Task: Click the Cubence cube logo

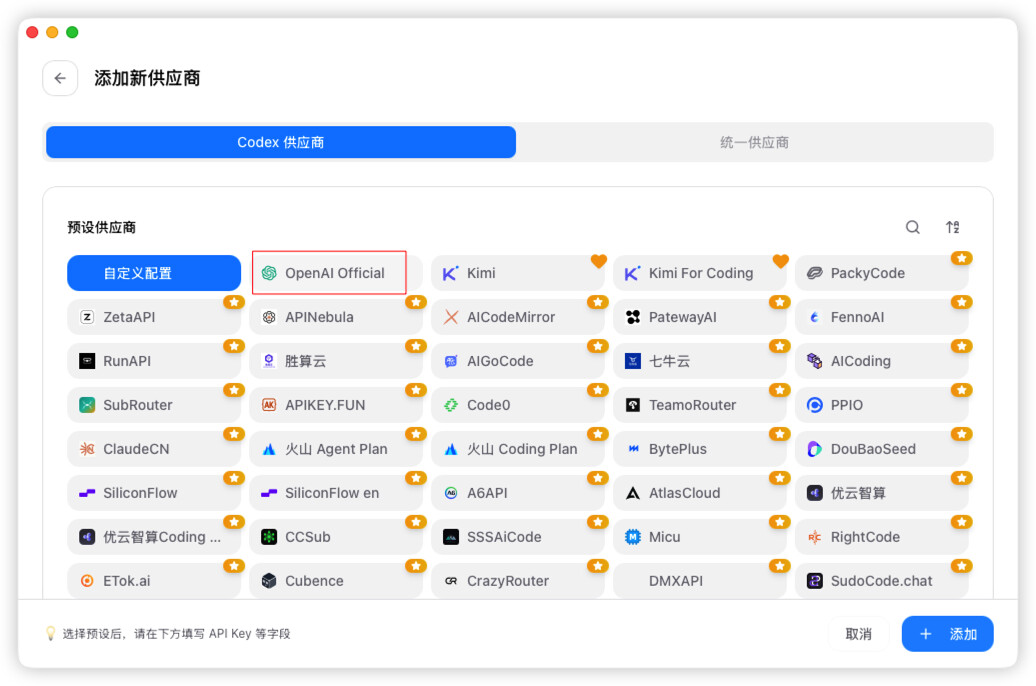Action: click(269, 581)
